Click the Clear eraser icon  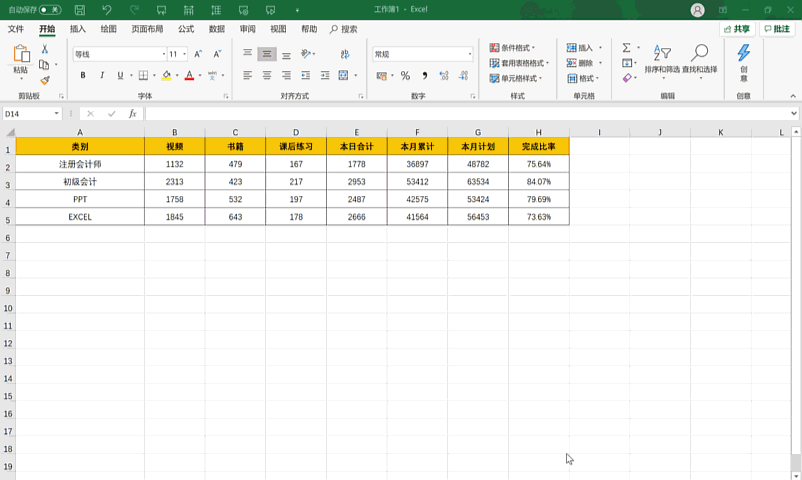[x=627, y=78]
